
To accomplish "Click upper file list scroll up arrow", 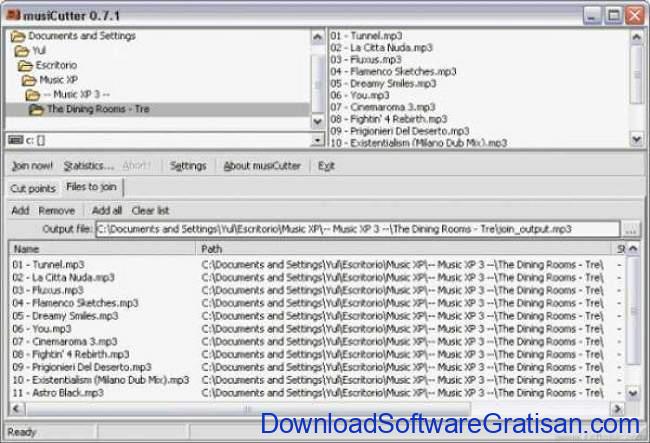I will (636, 37).
